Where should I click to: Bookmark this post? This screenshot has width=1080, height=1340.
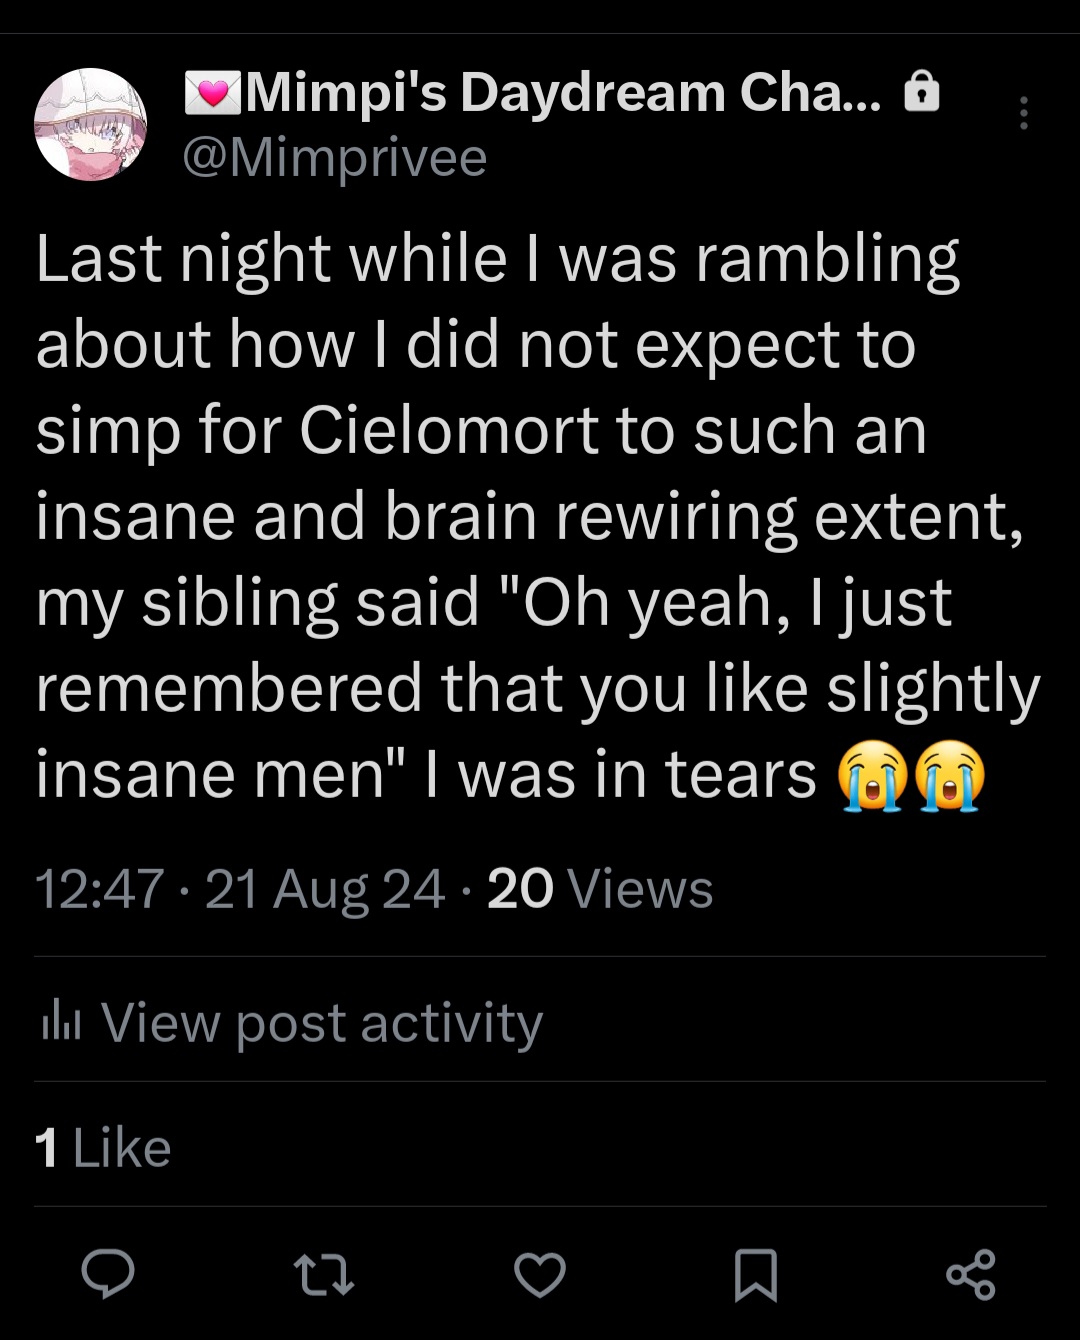tap(755, 1275)
